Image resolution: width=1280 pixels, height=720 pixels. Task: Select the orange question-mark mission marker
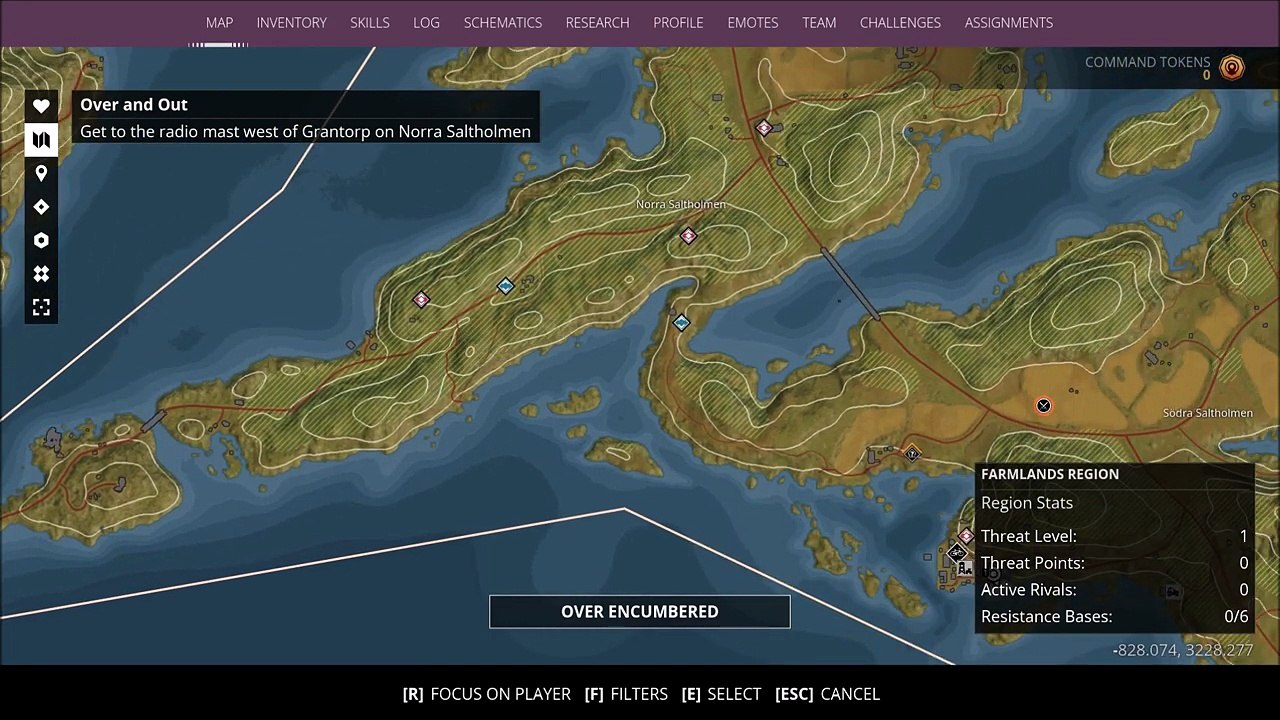click(911, 453)
